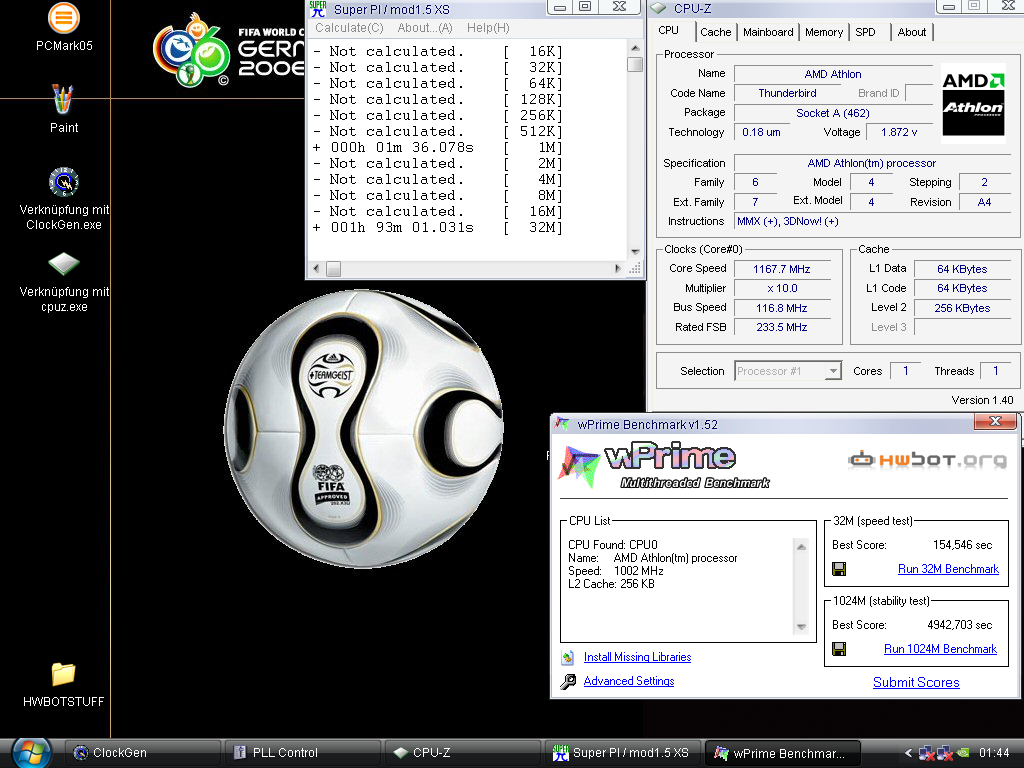1024x768 pixels.
Task: Save the 1024M score with floppy icon
Action: 839,649
